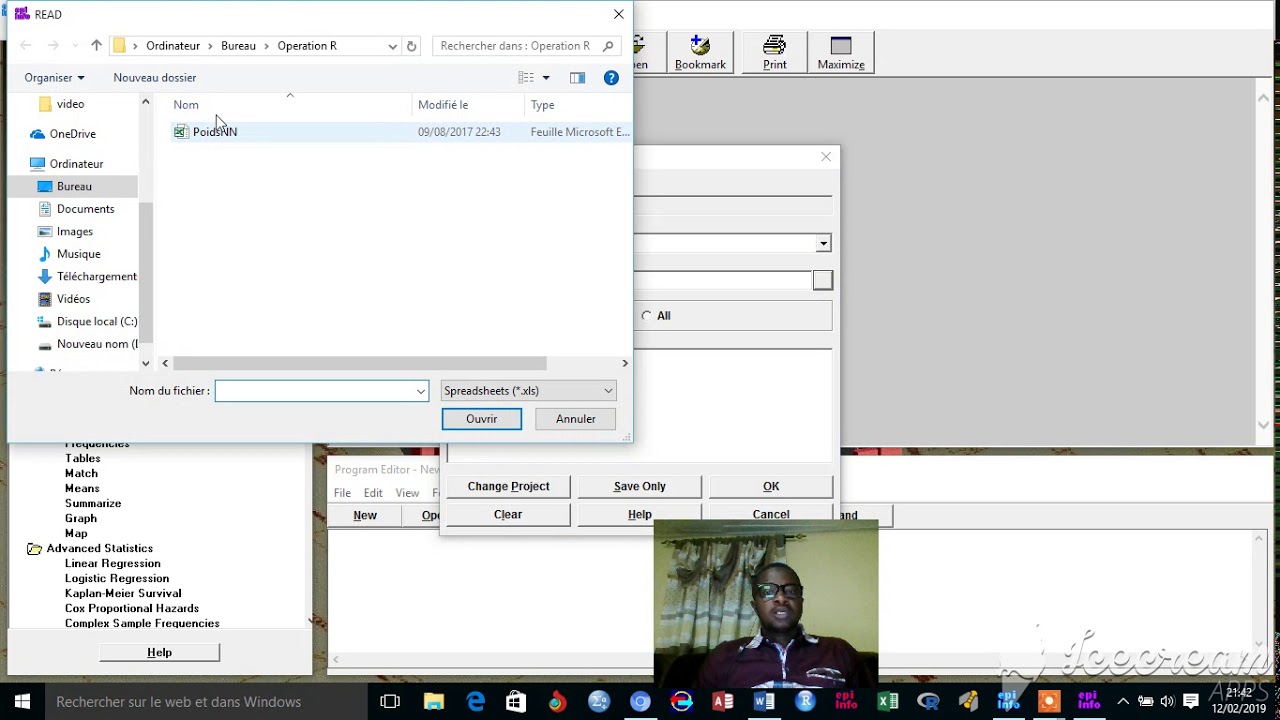Click the Ouvrir button
The width and height of the screenshot is (1280, 720).
pos(481,419)
